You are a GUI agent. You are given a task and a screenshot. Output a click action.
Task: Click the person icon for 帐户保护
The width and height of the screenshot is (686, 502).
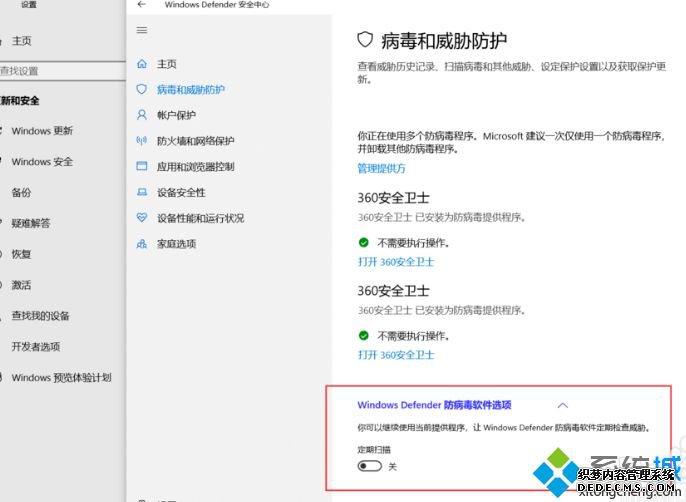[142, 115]
